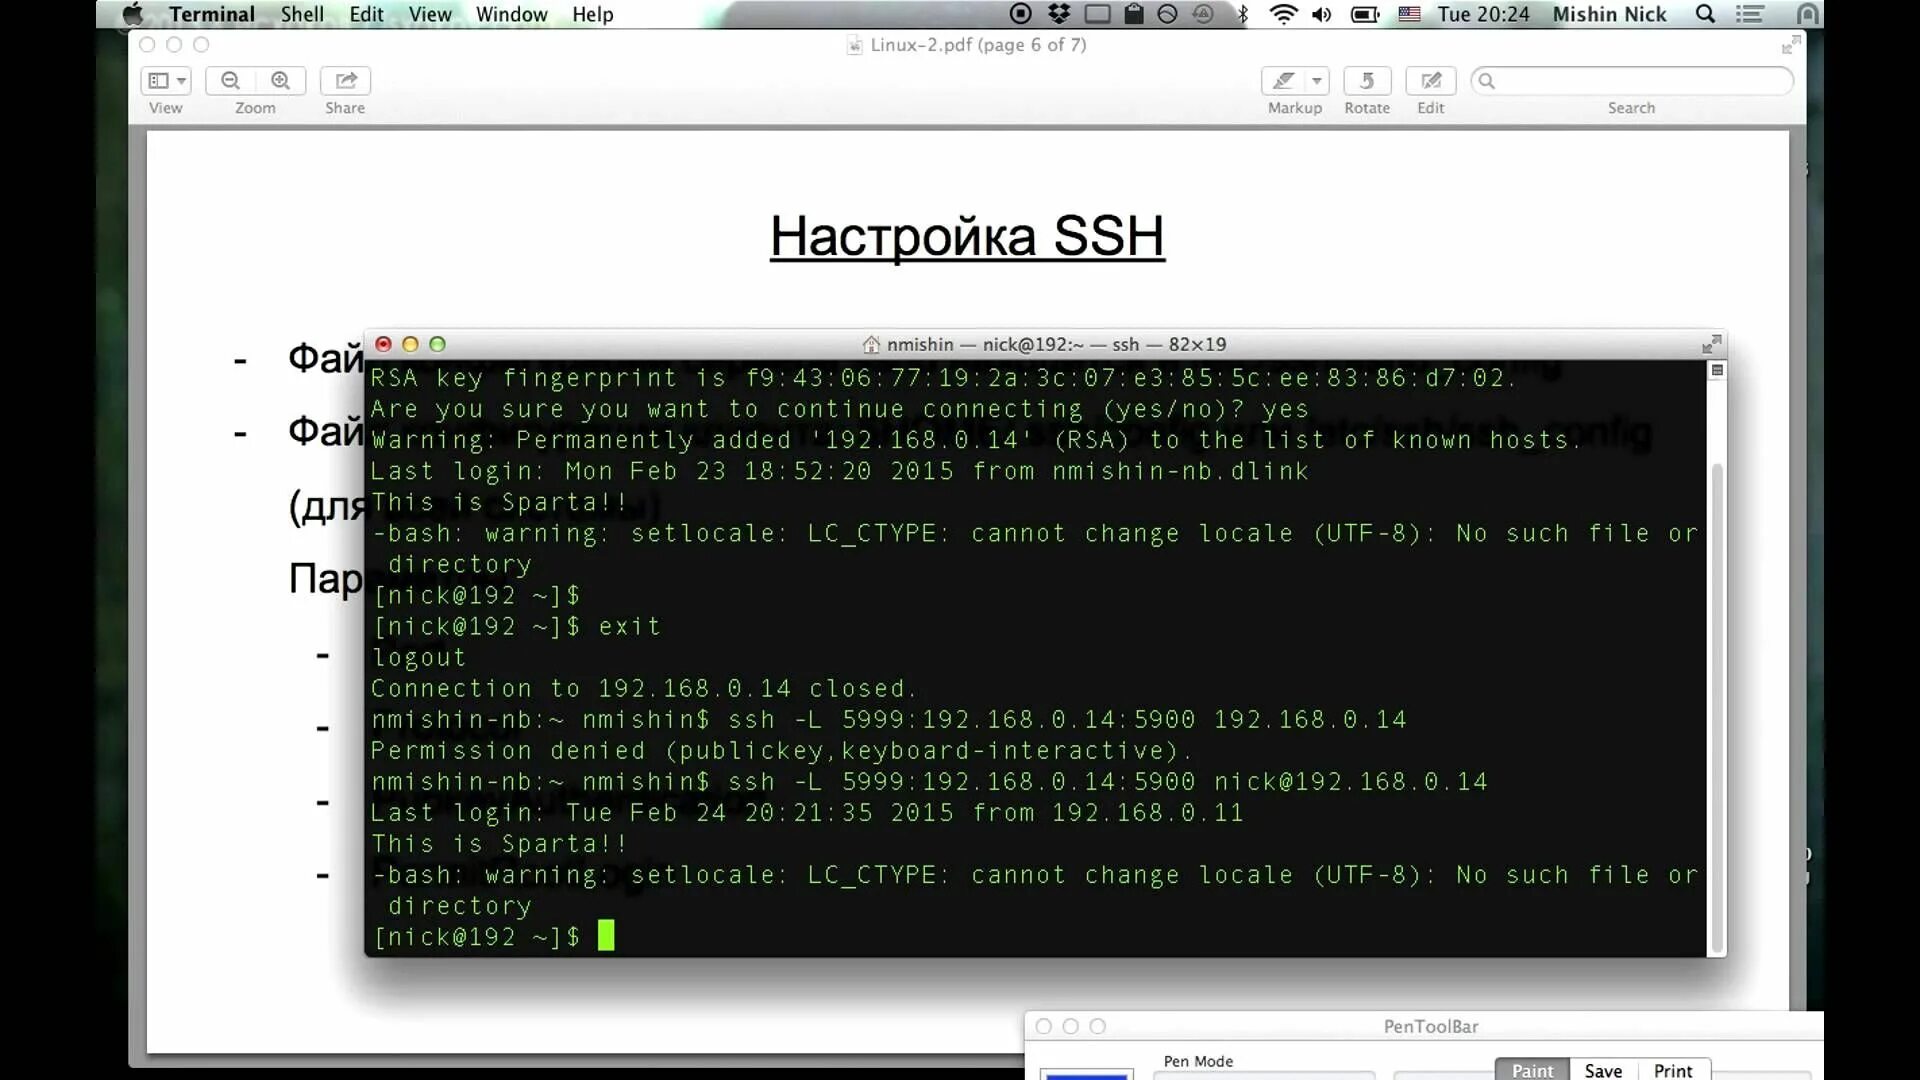Open the Markup dropdown arrow

tap(1317, 81)
